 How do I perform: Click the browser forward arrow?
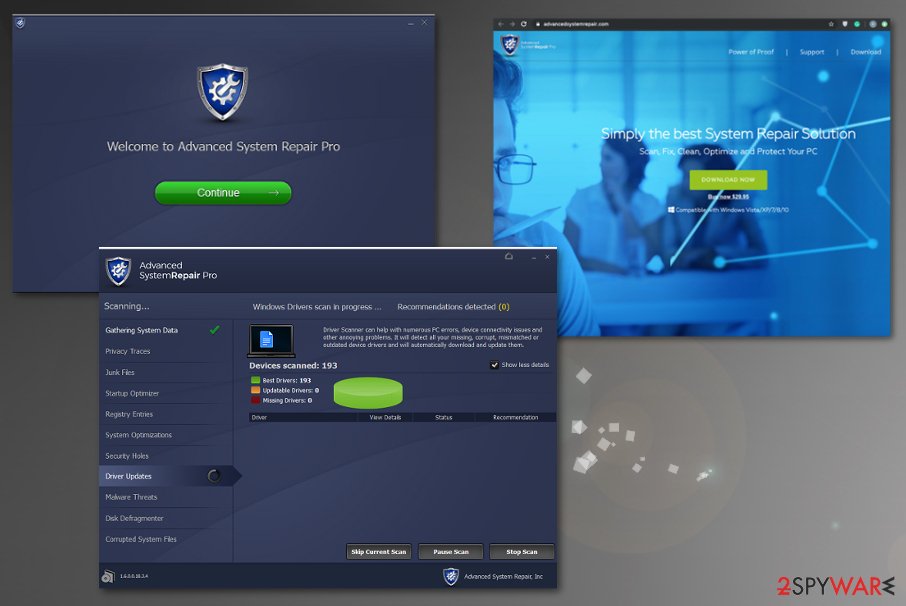(x=512, y=24)
